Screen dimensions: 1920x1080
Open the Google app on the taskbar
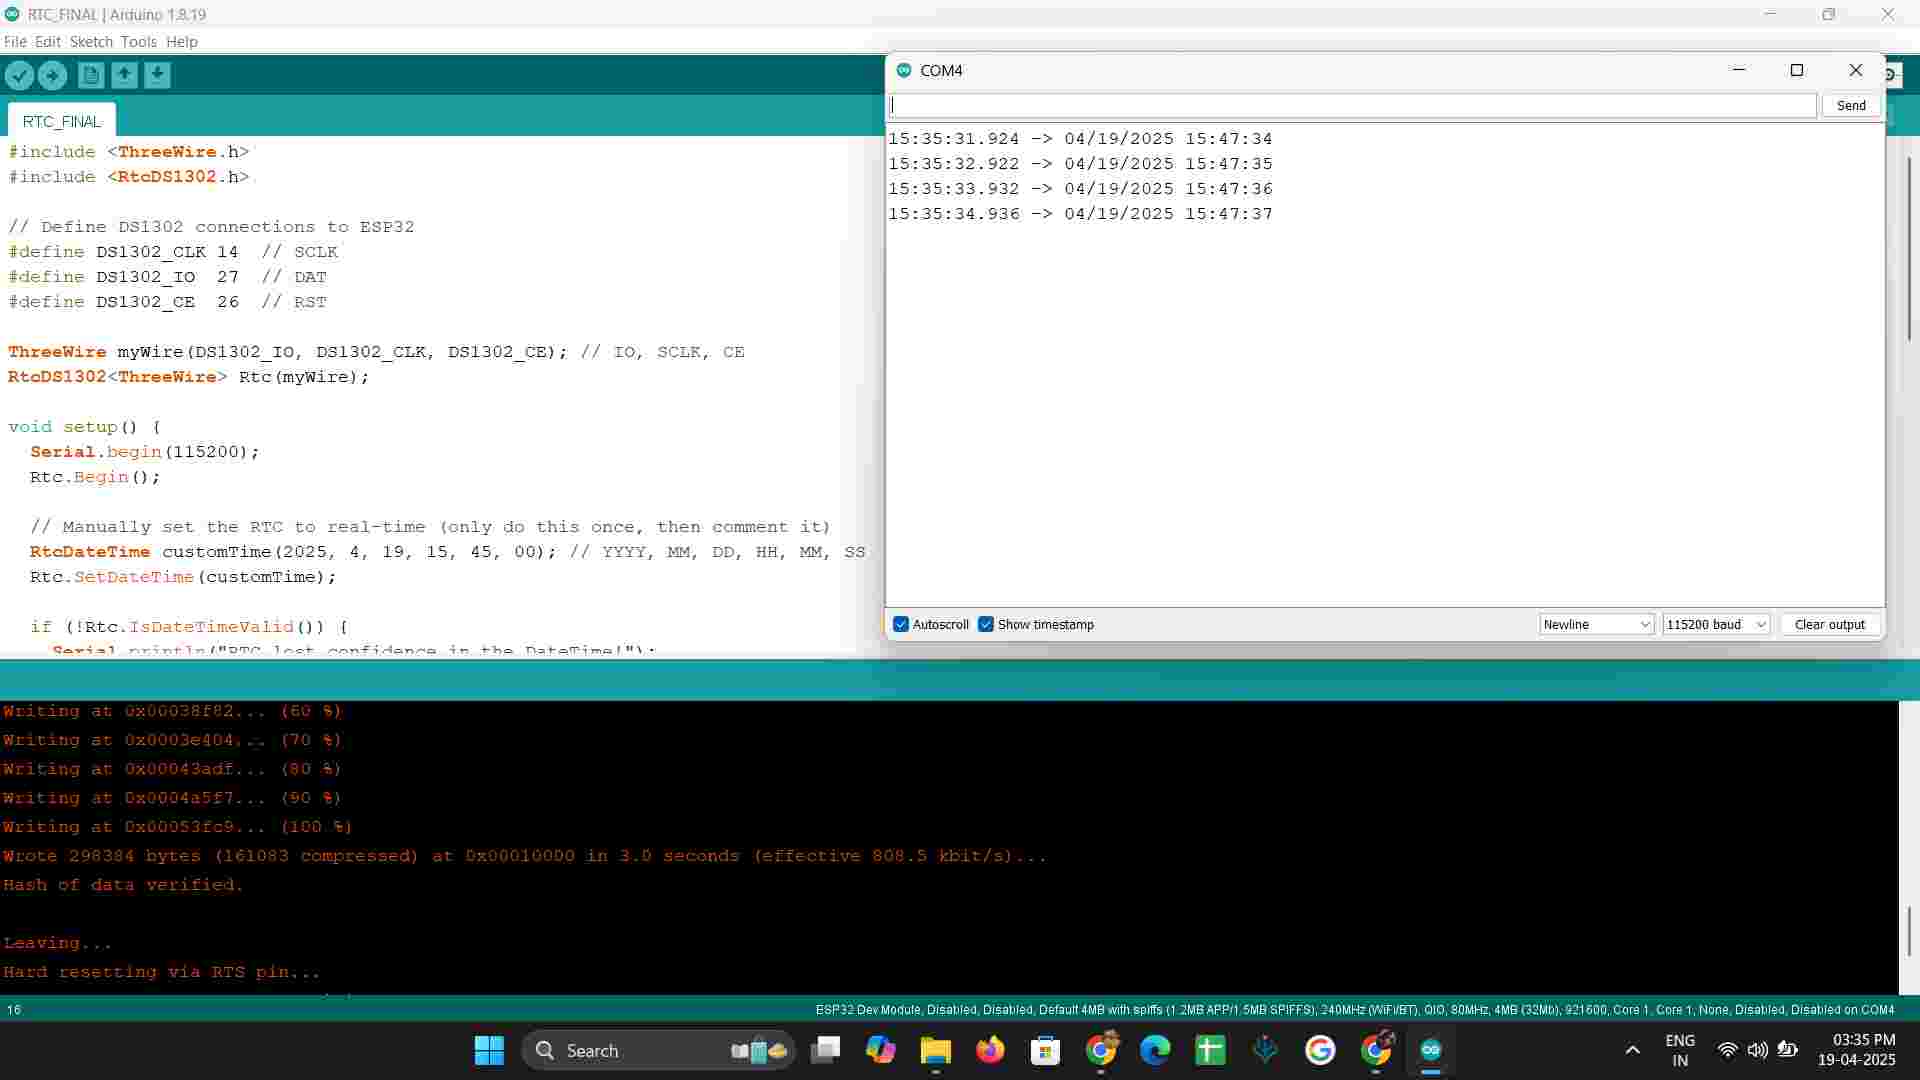click(1320, 1050)
